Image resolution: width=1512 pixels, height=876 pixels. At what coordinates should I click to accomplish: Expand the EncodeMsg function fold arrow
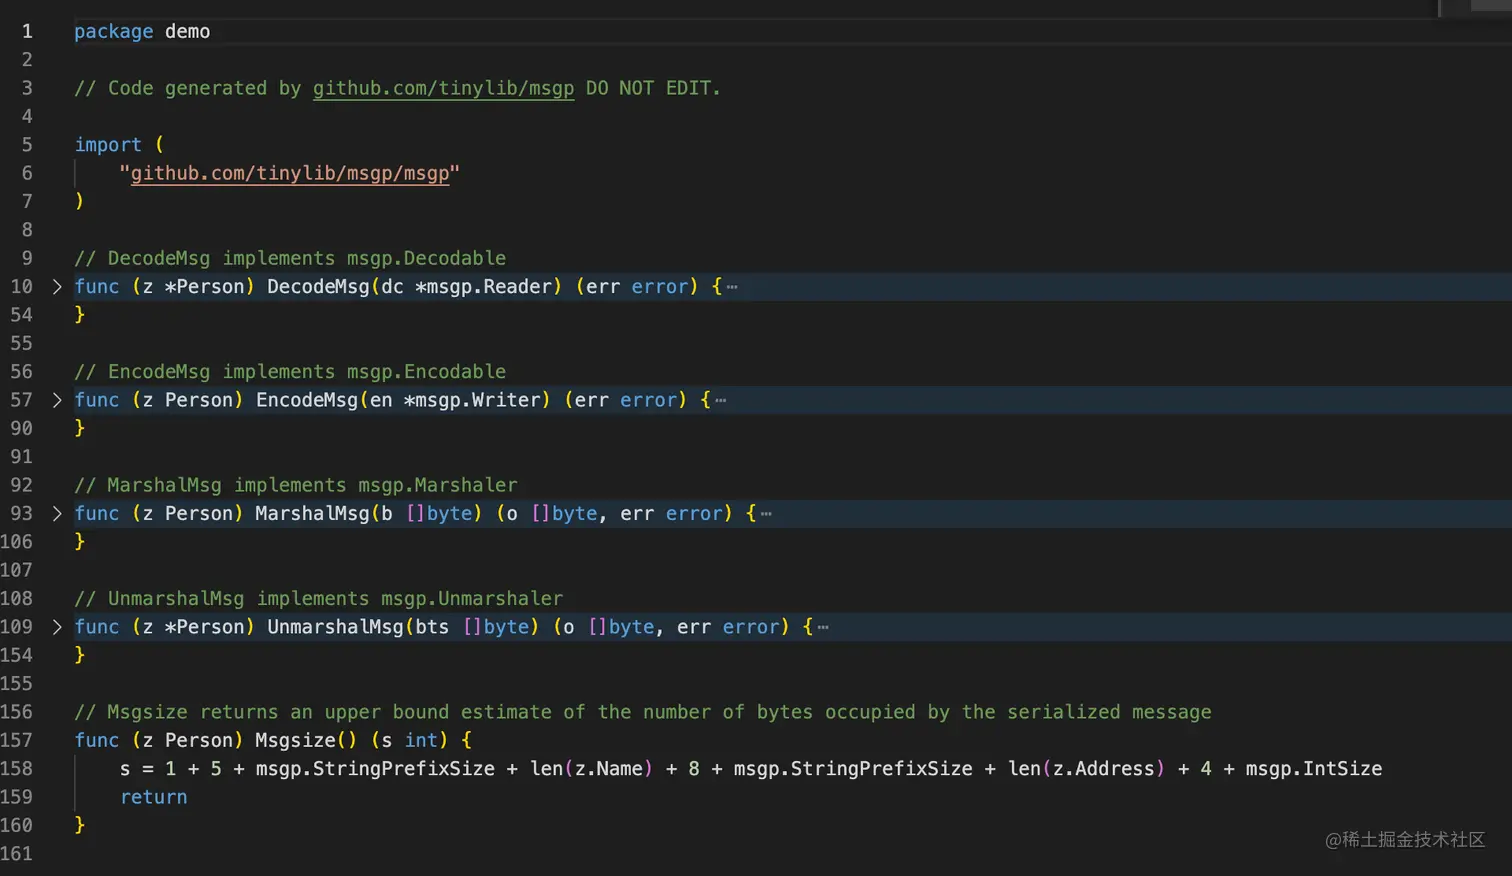57,399
